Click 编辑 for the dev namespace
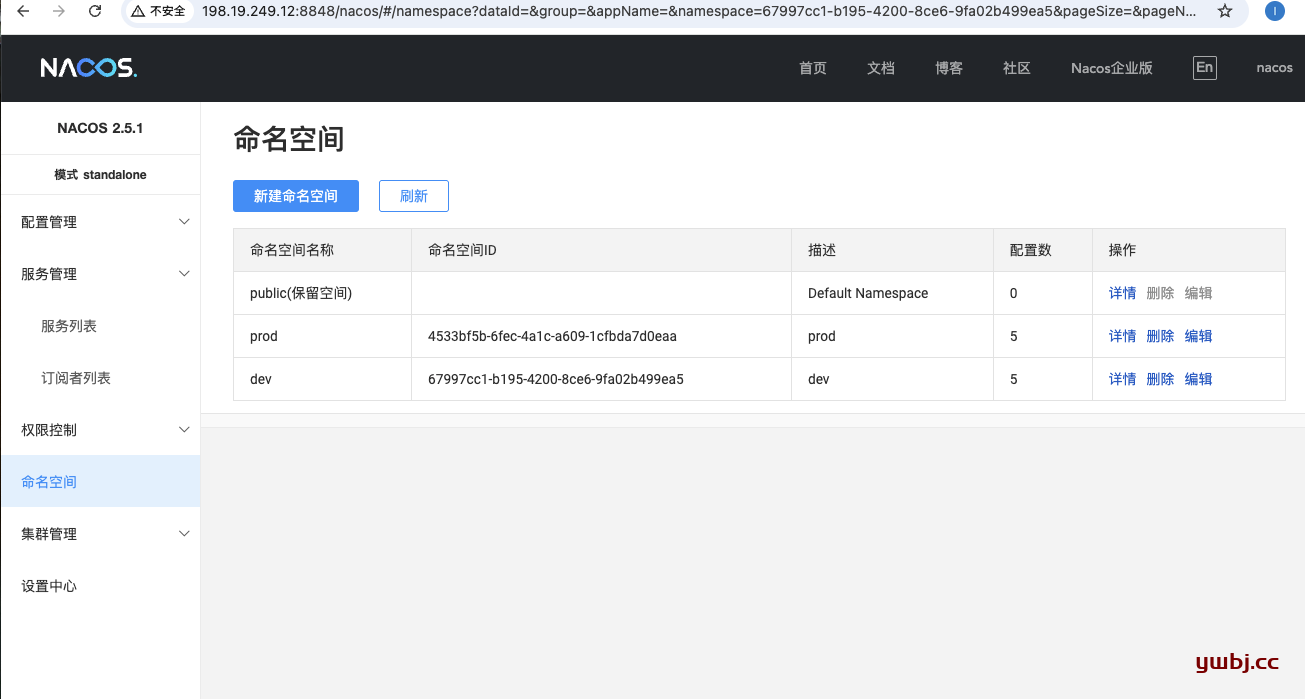Image resolution: width=1305 pixels, height=699 pixels. (x=1199, y=379)
